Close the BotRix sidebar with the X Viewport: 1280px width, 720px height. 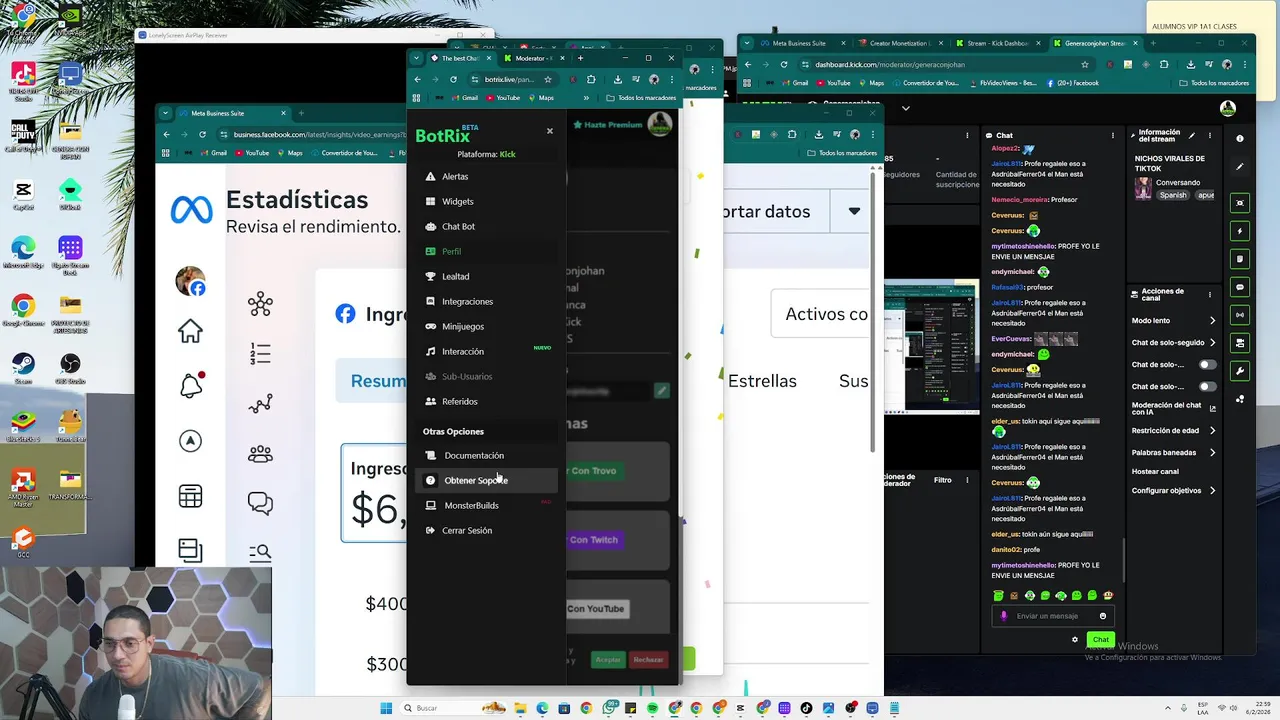[549, 131]
